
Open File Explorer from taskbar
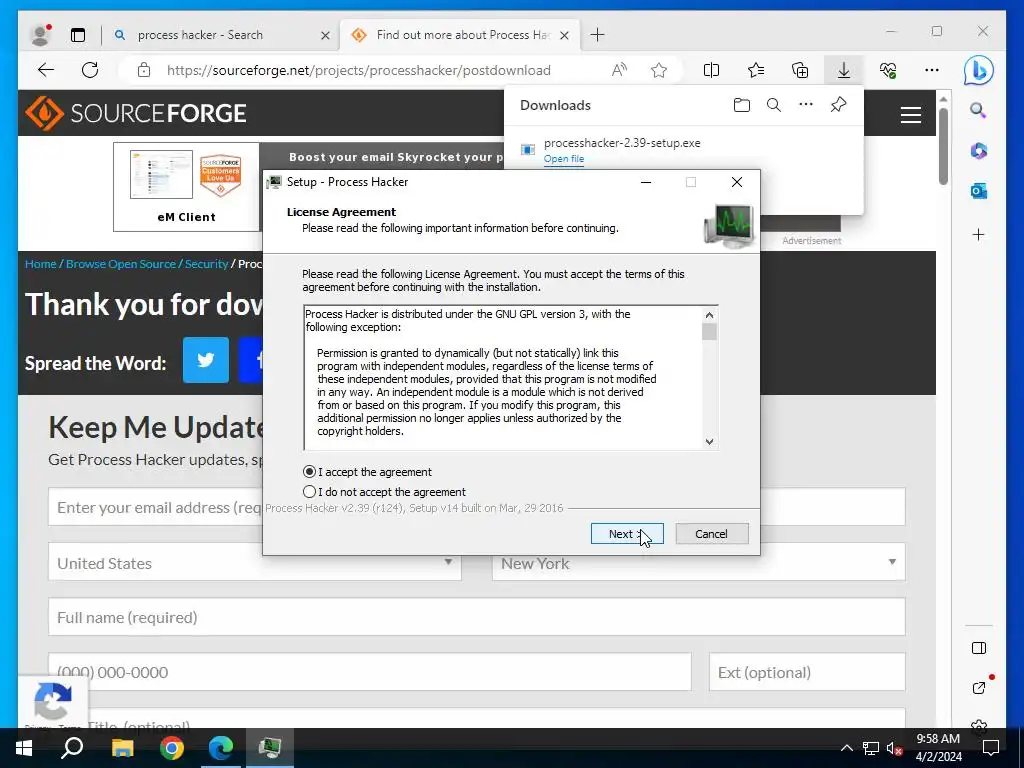click(x=122, y=748)
